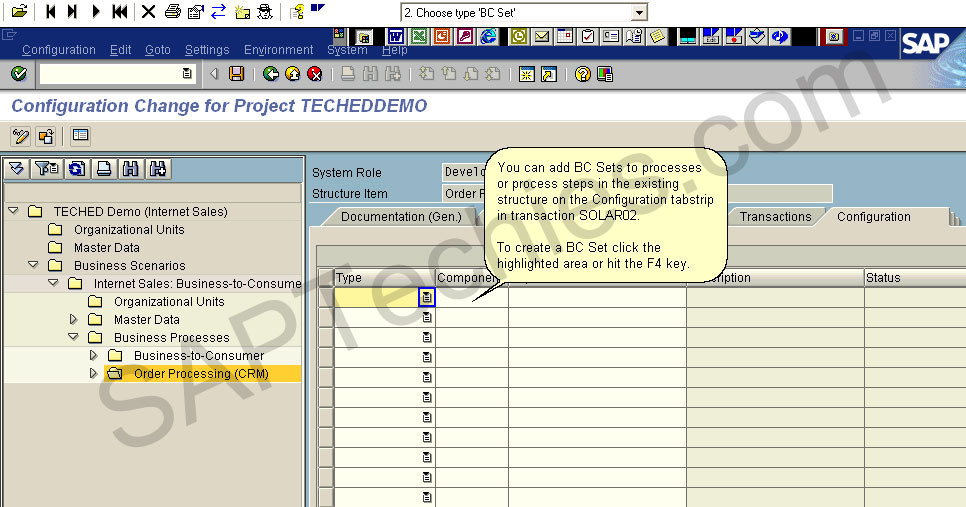Click the Generate shortcut icon
Screen dimensions: 966x507
(x=548, y=74)
